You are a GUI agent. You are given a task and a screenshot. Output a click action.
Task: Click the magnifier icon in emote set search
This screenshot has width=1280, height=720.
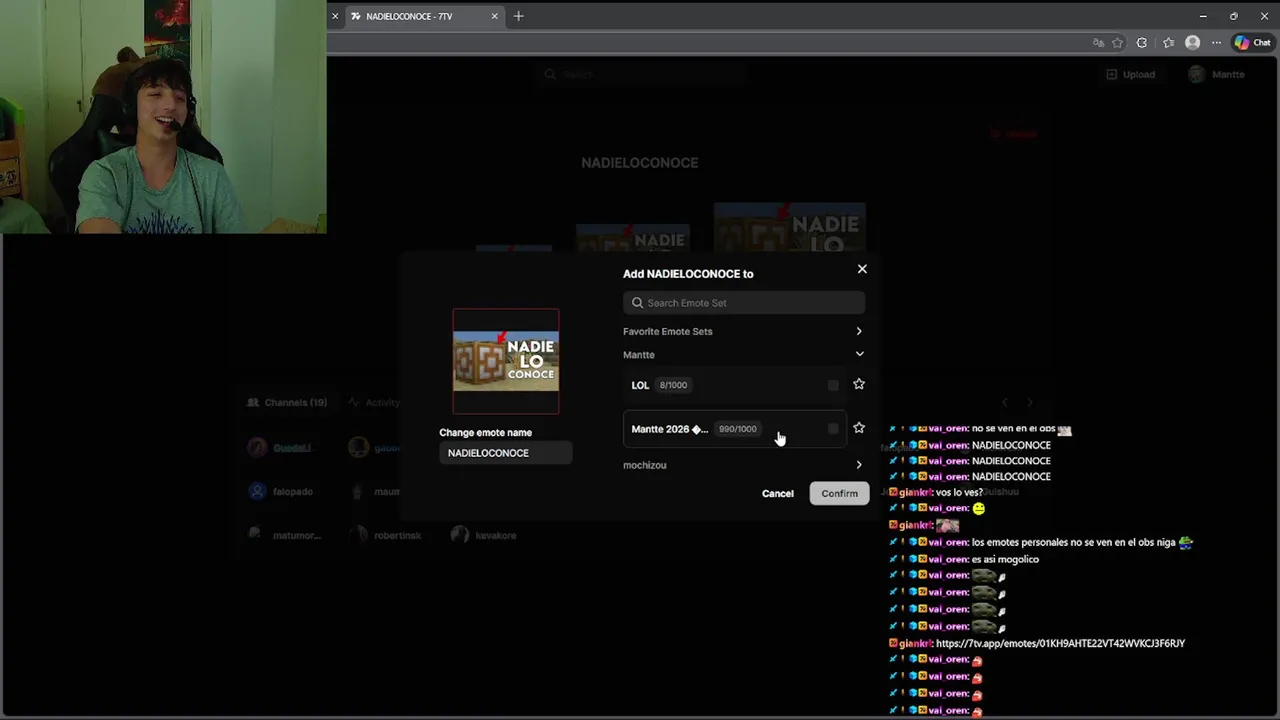click(x=637, y=303)
